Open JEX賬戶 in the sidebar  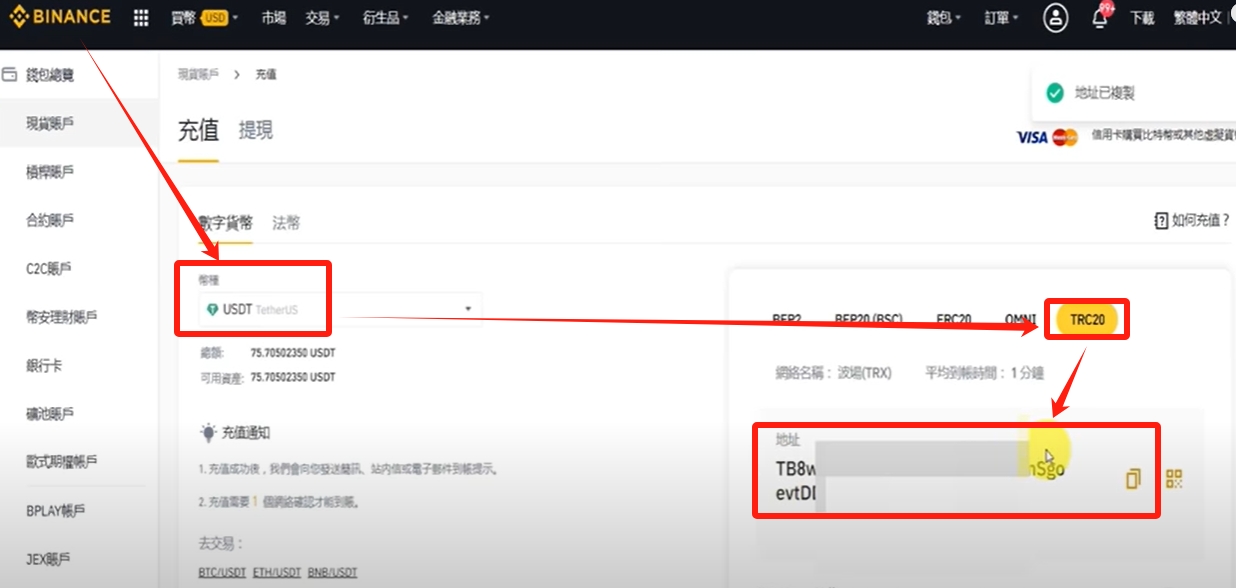(50, 558)
